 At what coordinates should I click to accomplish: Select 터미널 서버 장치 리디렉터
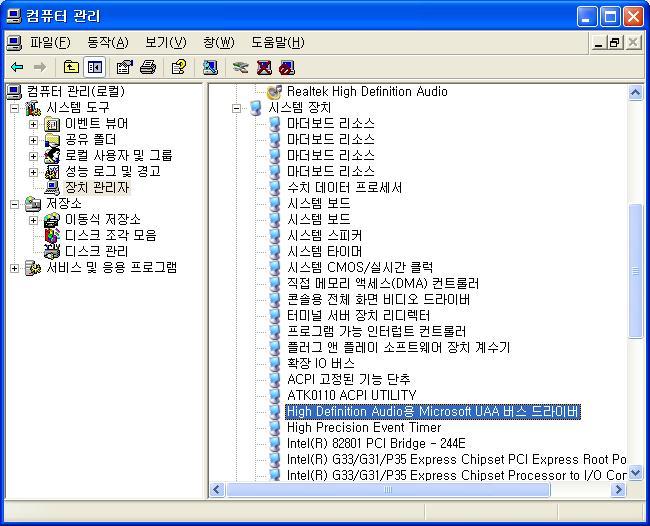tap(359, 315)
